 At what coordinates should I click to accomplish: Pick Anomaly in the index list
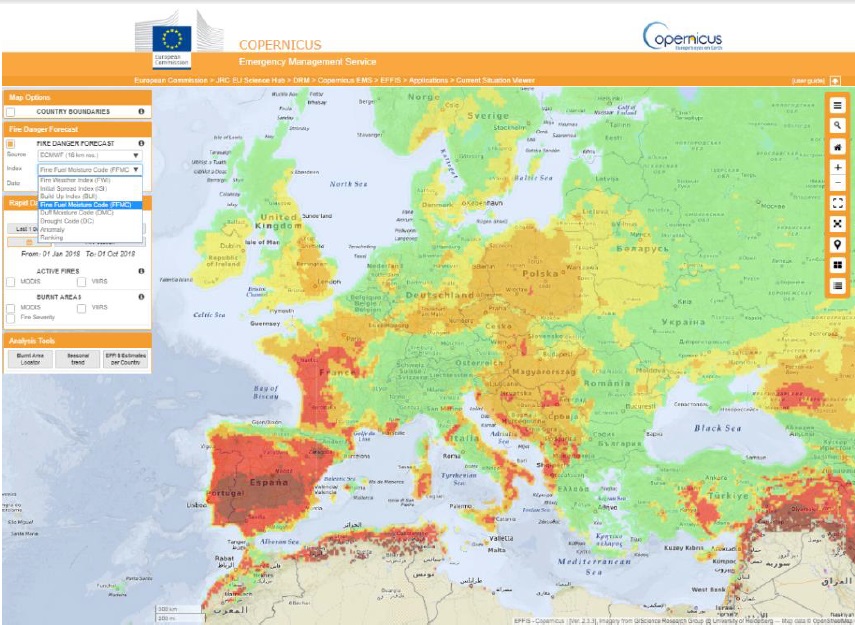(53, 229)
